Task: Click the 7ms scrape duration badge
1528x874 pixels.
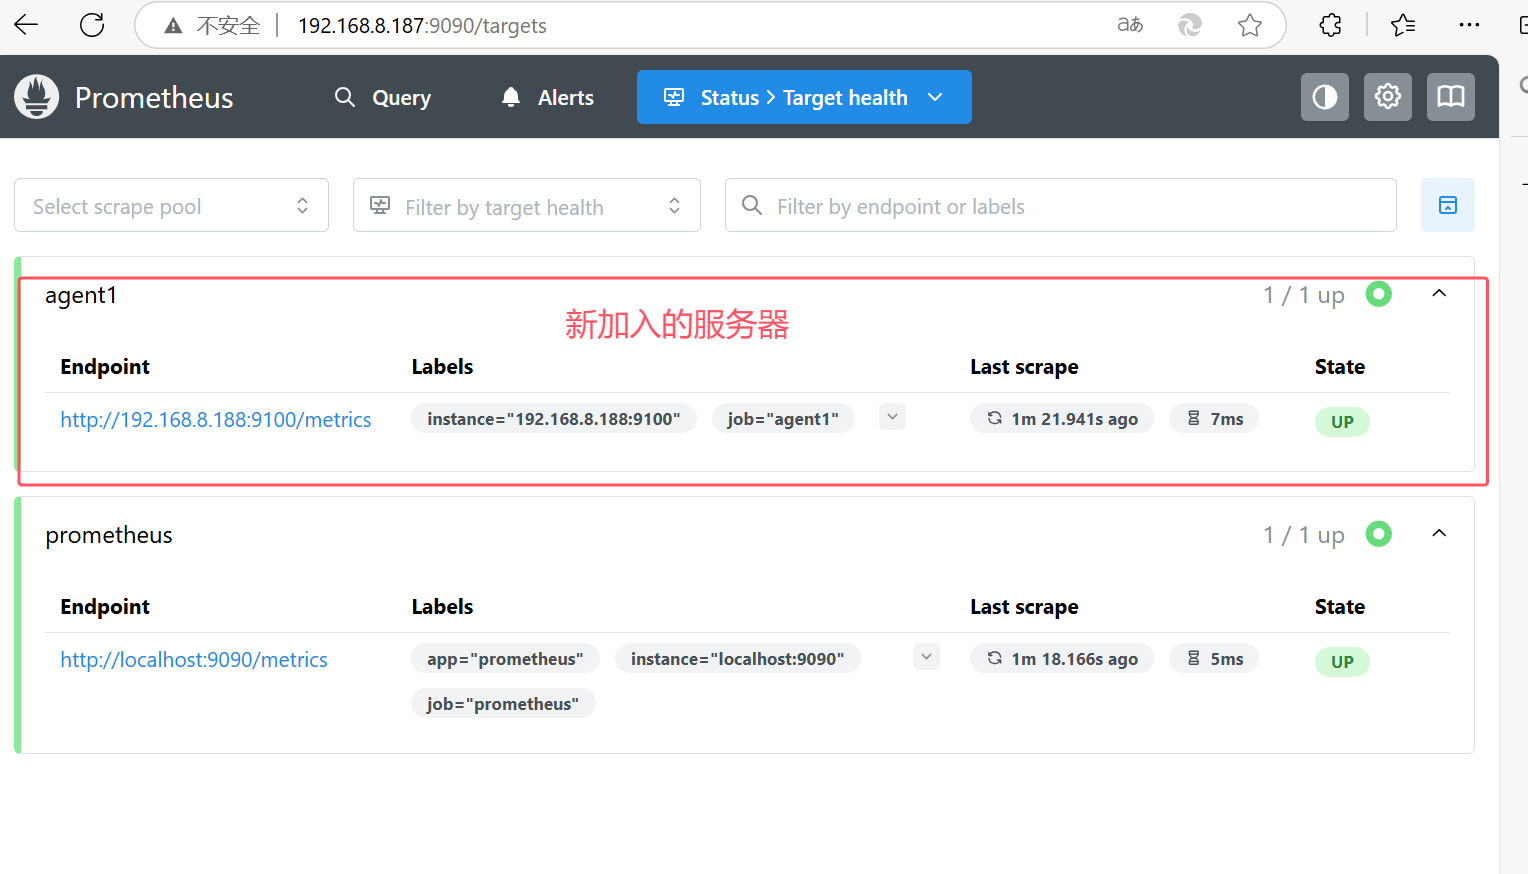Action: click(1214, 419)
